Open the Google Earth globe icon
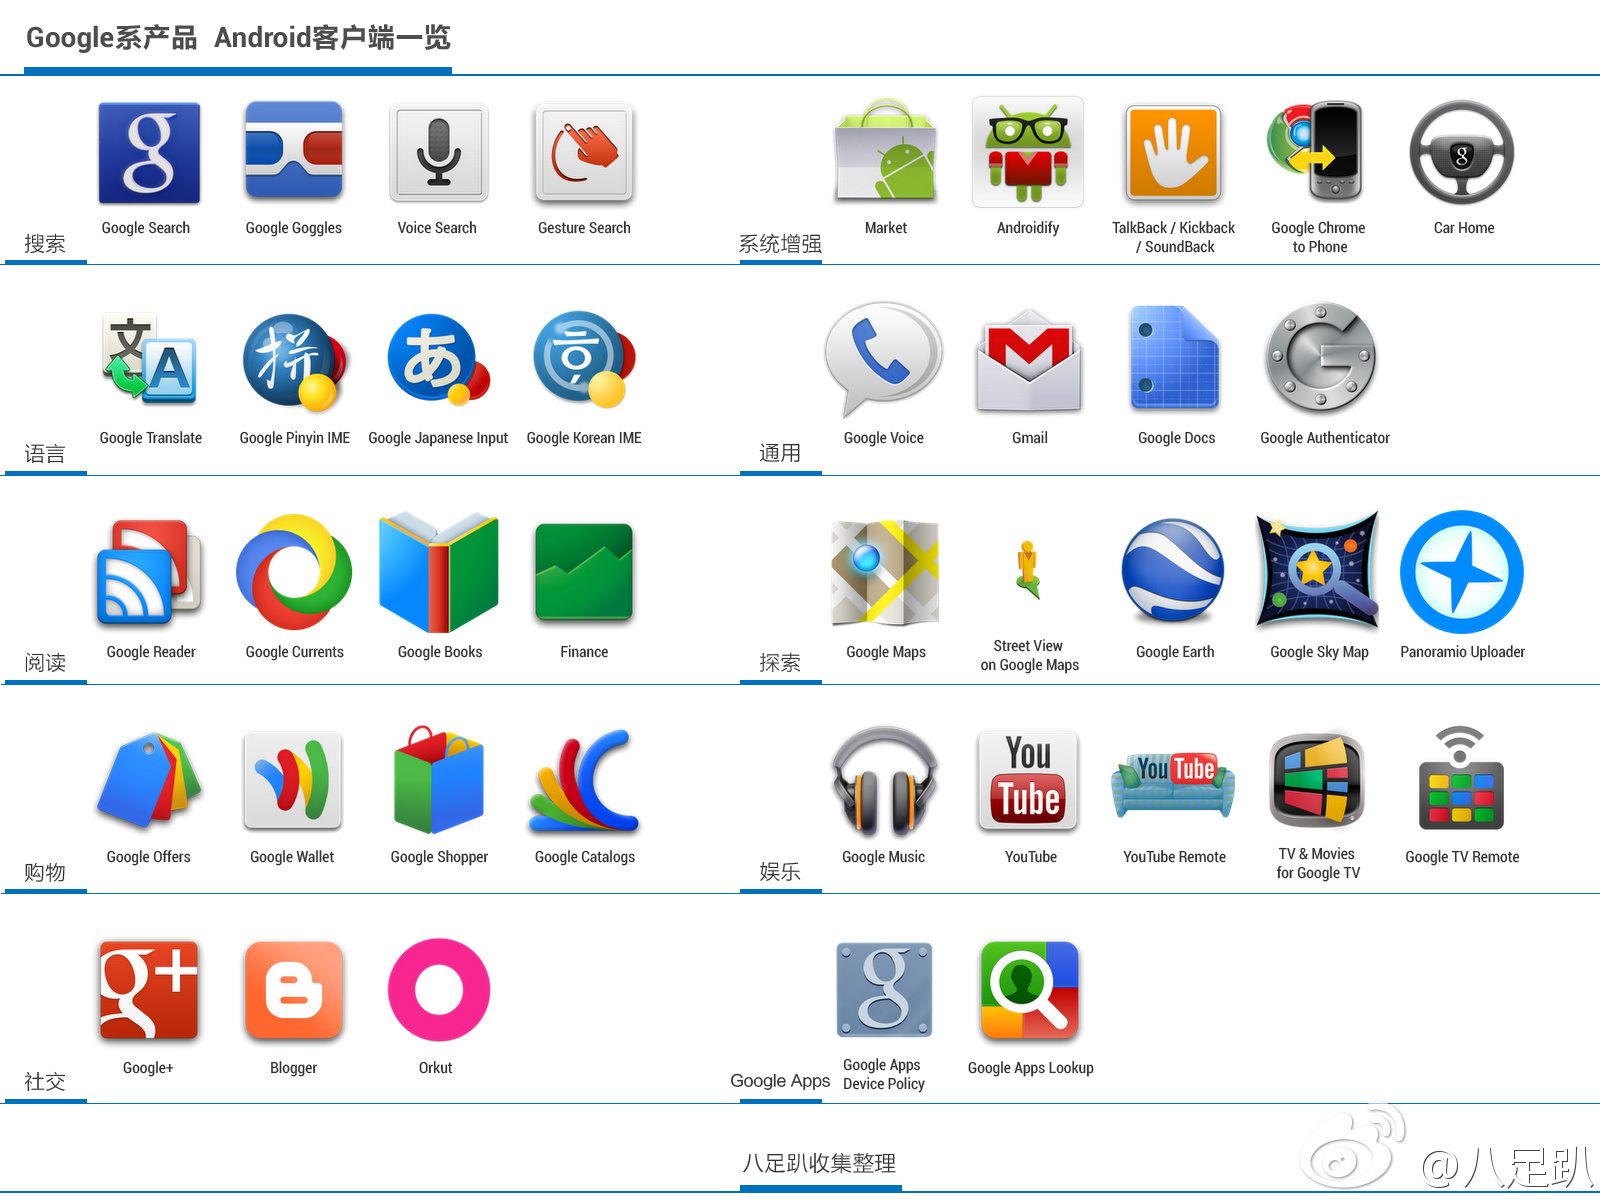Viewport: 1600px width, 1200px height. [1173, 571]
